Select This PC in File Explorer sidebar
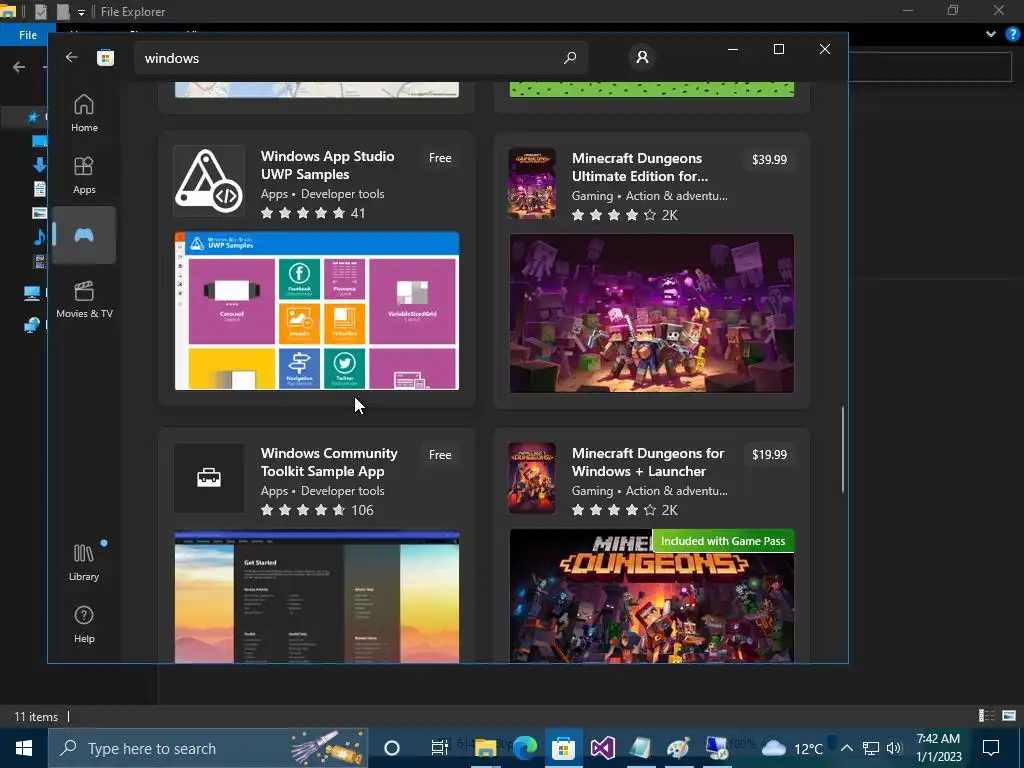 tap(32, 293)
